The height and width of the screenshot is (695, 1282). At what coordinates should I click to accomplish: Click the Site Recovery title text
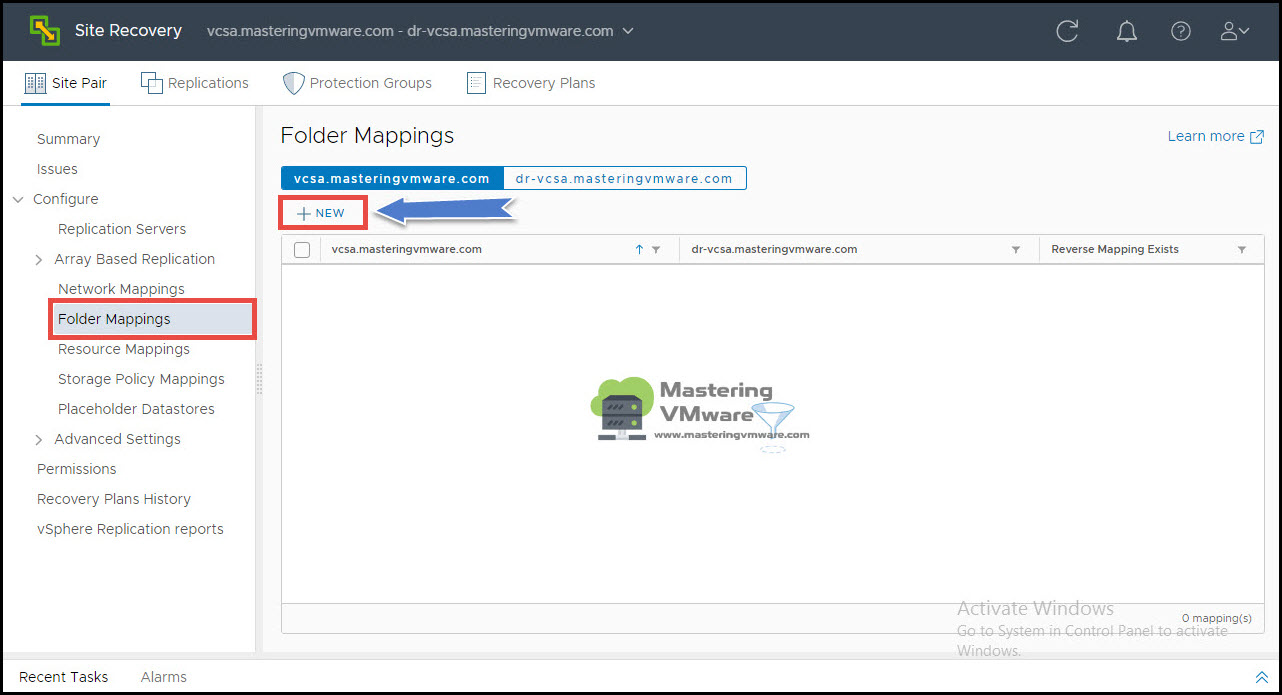pos(128,31)
